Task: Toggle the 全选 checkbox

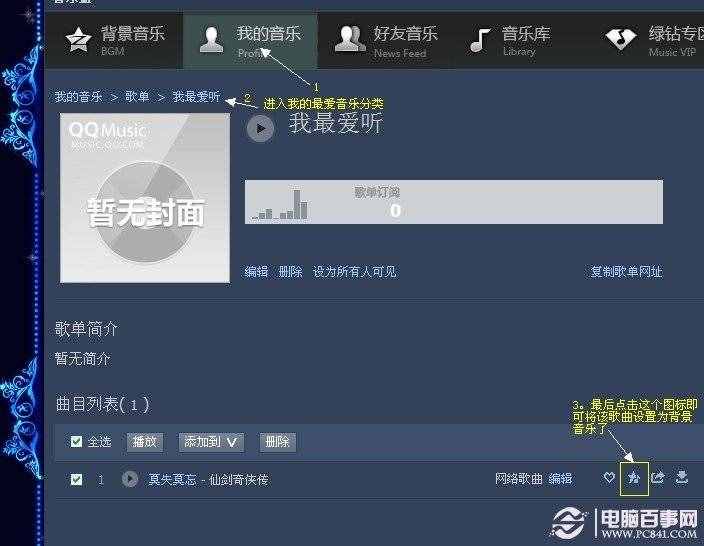Action: tap(76, 442)
